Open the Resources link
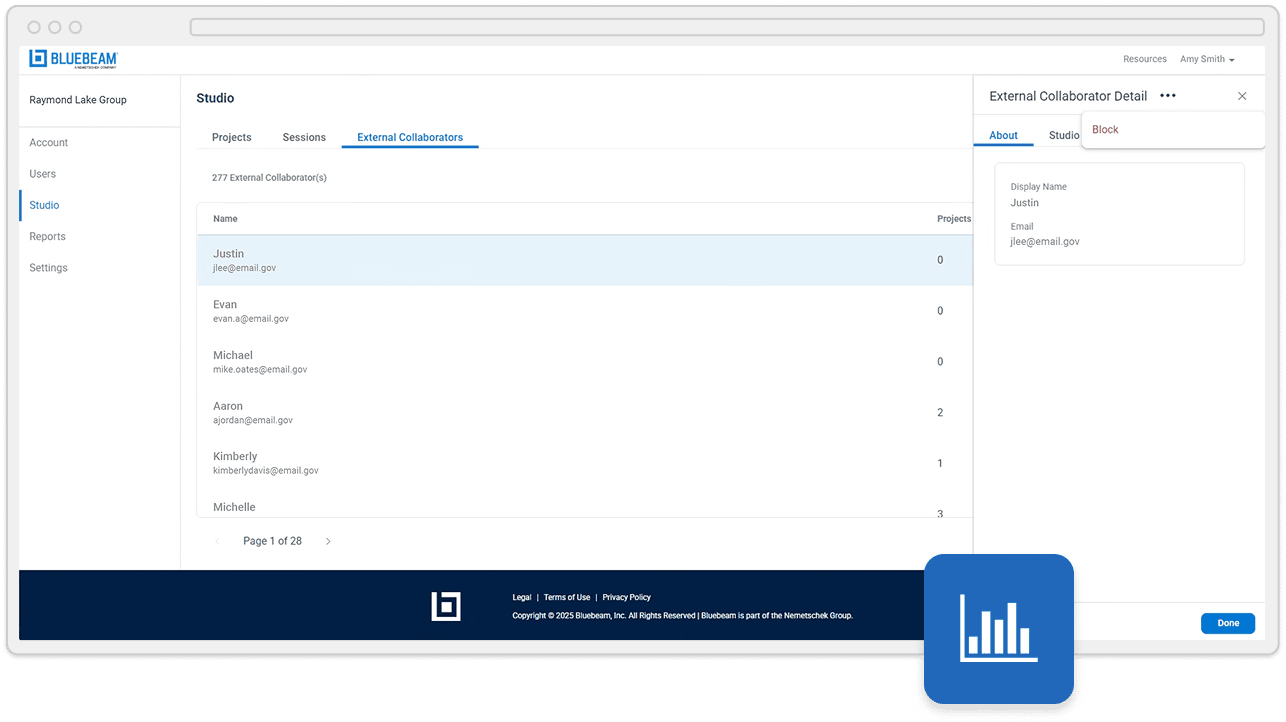 (x=1144, y=58)
